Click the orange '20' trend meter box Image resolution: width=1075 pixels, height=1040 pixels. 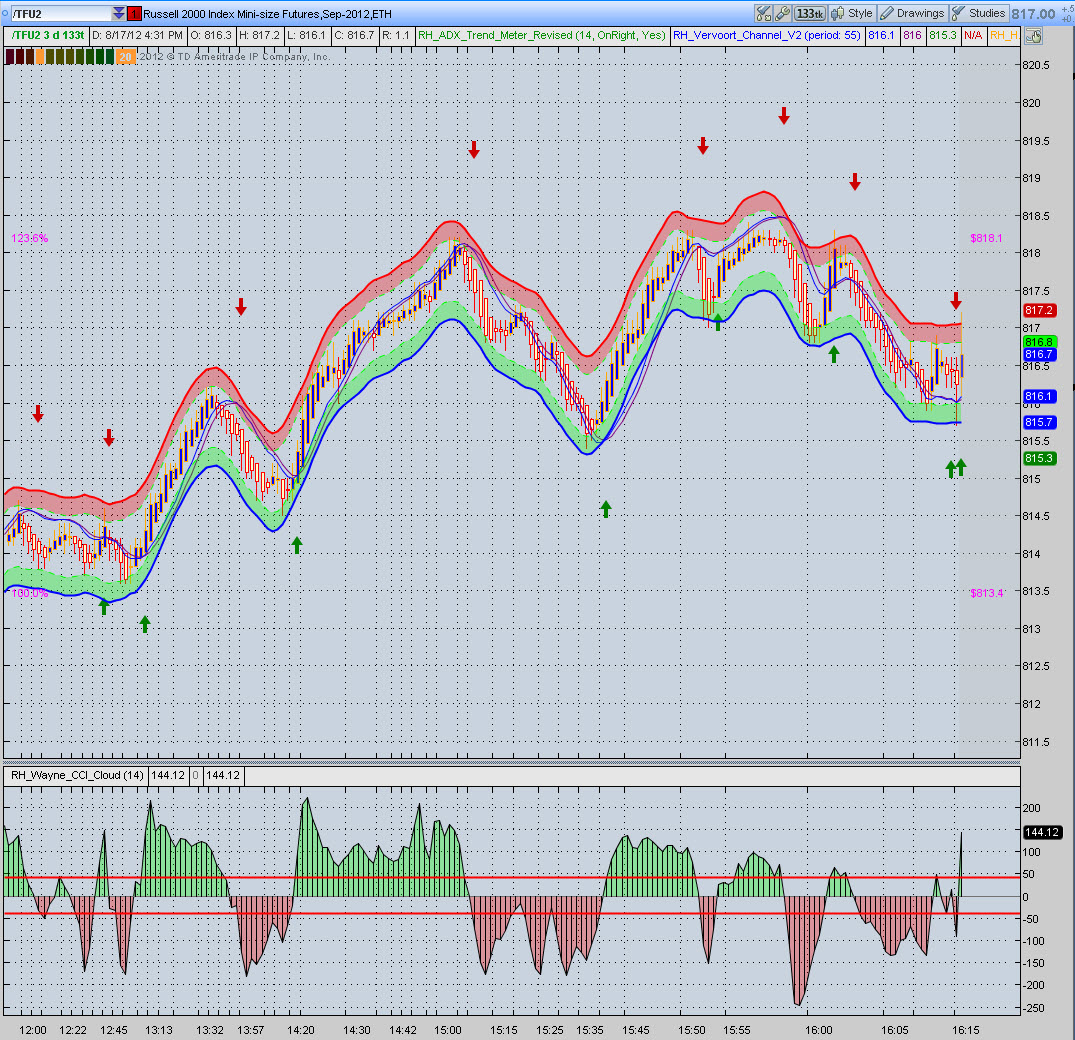[125, 57]
